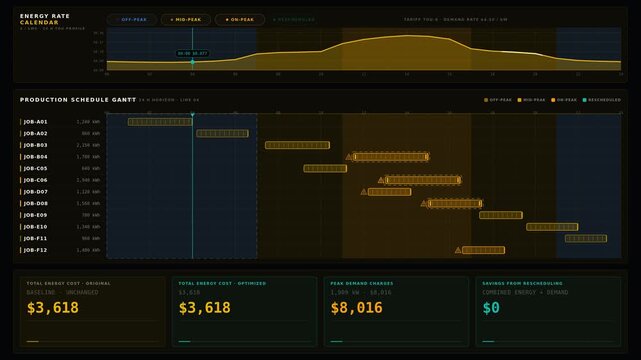Screen dimensions: 641x360
Task: Open the Savings From Rescheduling card
Action: [x=549, y=312]
